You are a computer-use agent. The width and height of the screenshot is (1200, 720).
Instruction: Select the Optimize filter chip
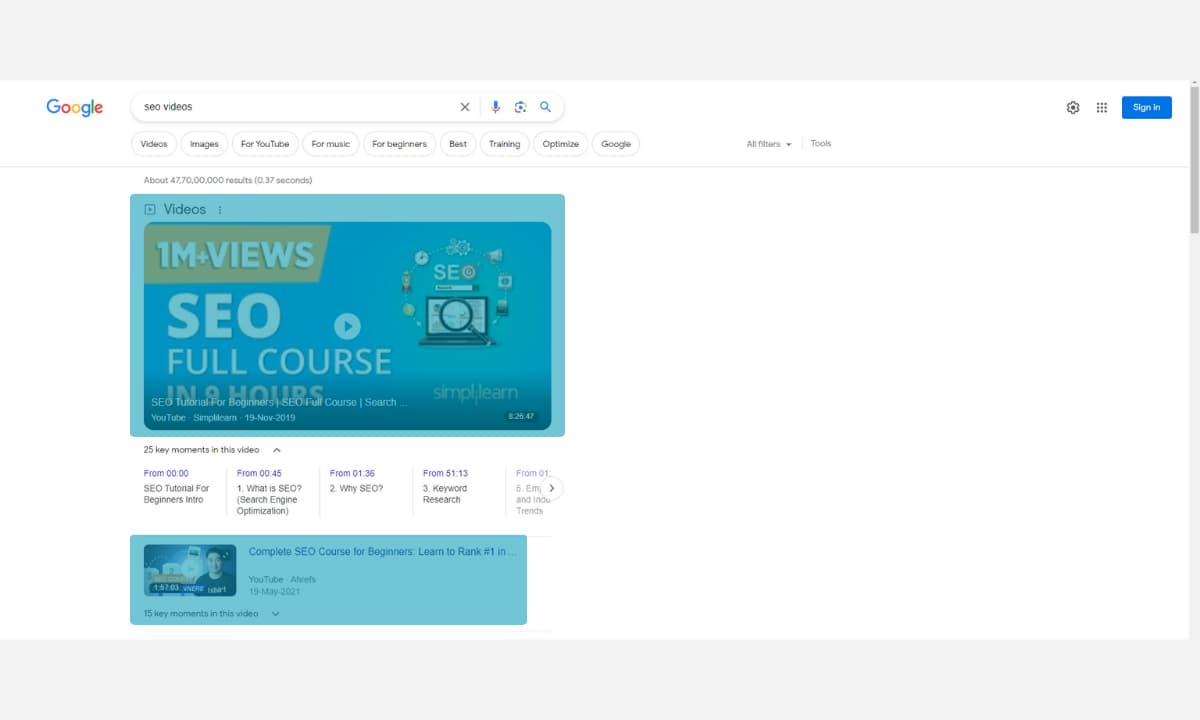pos(561,144)
